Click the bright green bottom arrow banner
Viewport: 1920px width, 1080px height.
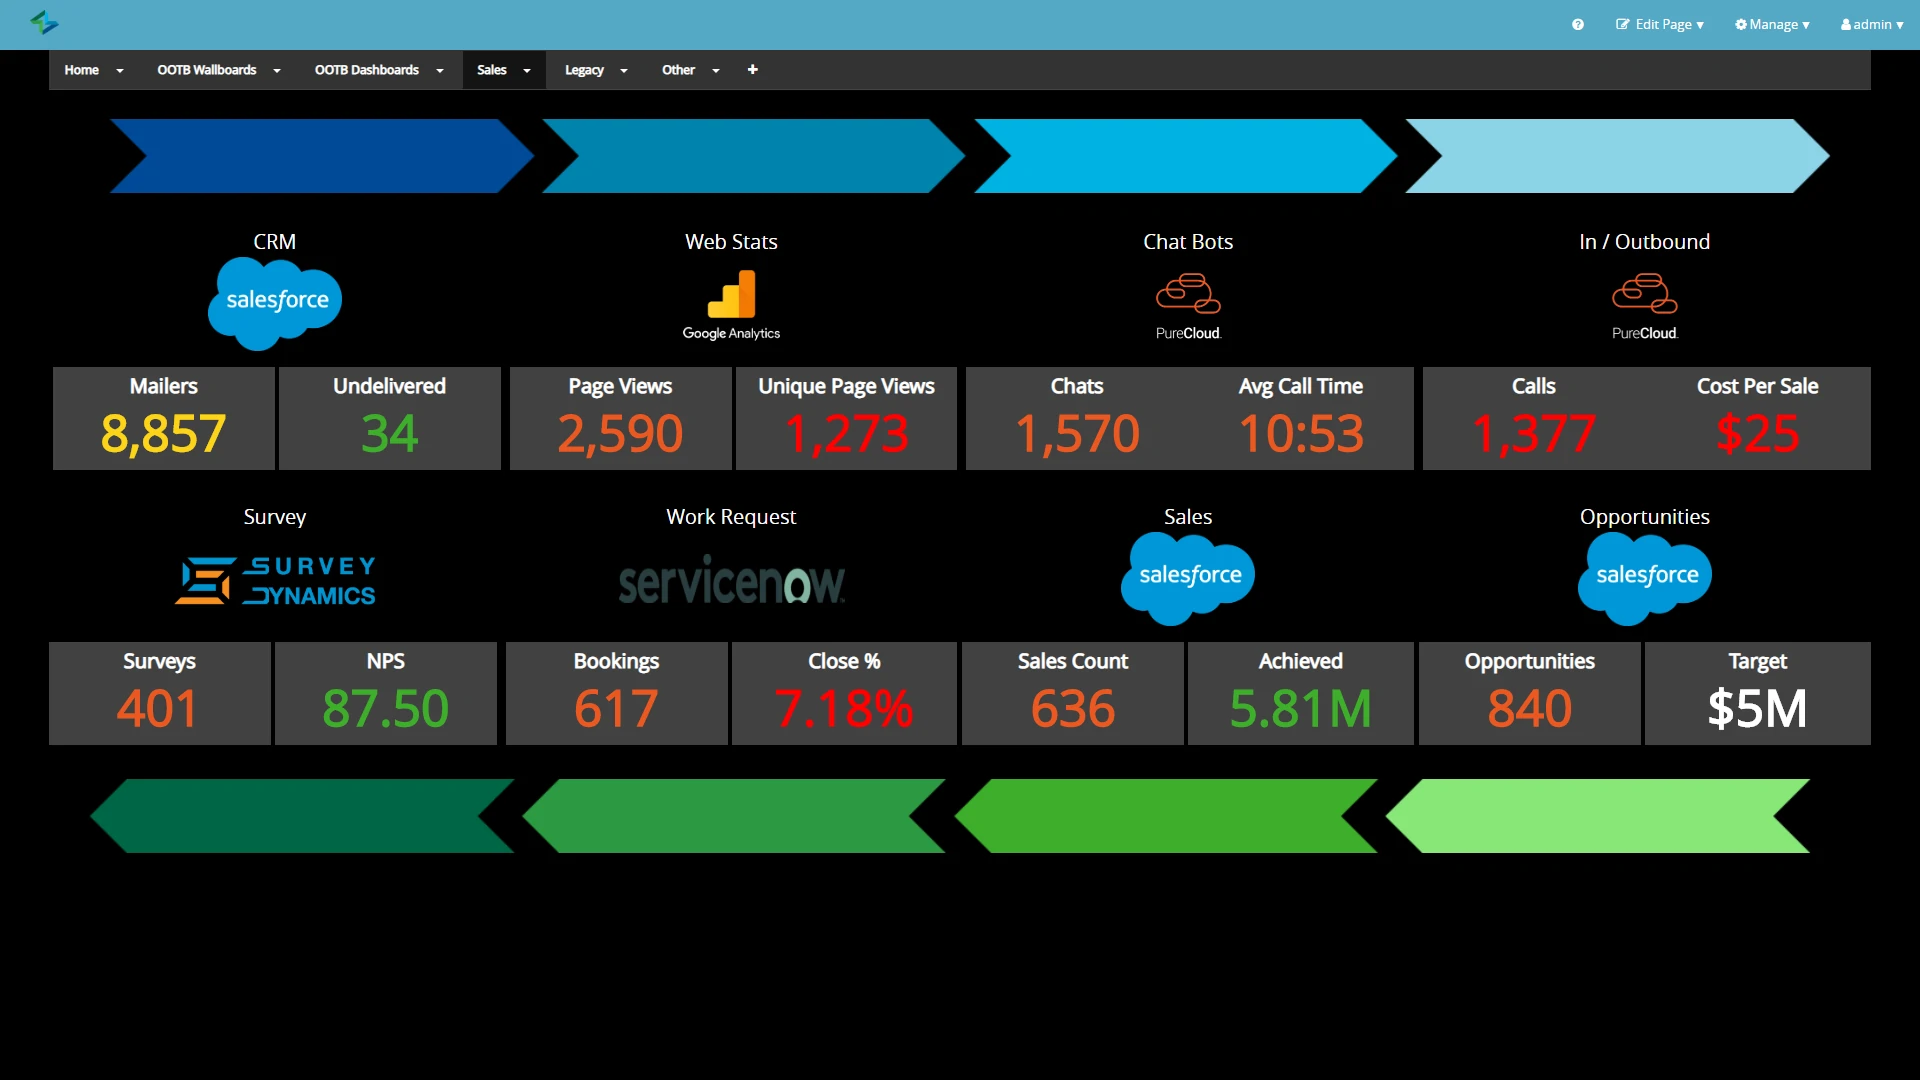(1166, 816)
